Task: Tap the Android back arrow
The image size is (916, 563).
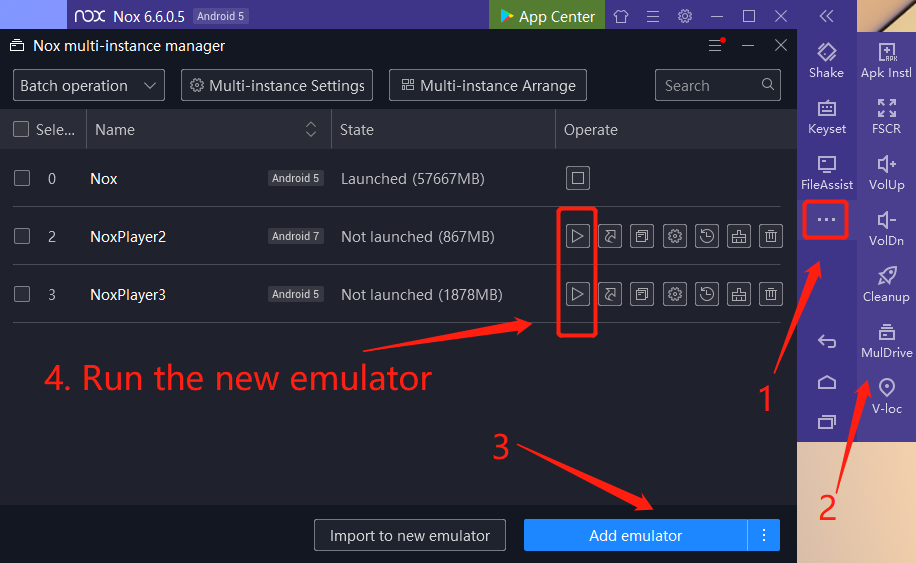Action: (x=827, y=341)
